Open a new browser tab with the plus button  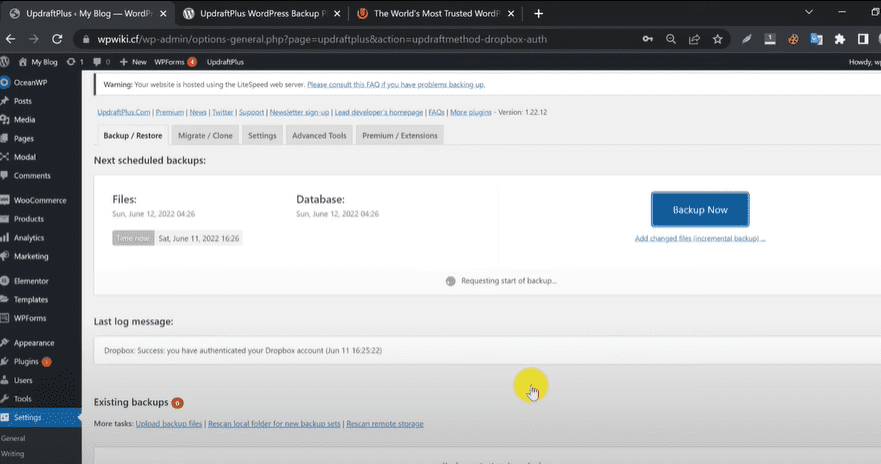(x=538, y=13)
